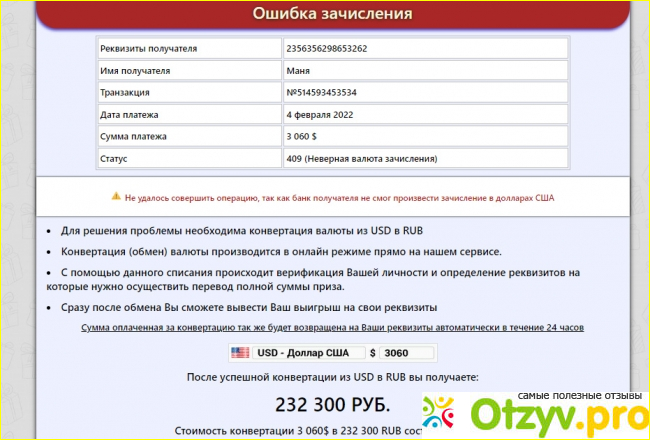650x440 pixels.
Task: Select transaction number №514593453534
Action: tap(321, 92)
